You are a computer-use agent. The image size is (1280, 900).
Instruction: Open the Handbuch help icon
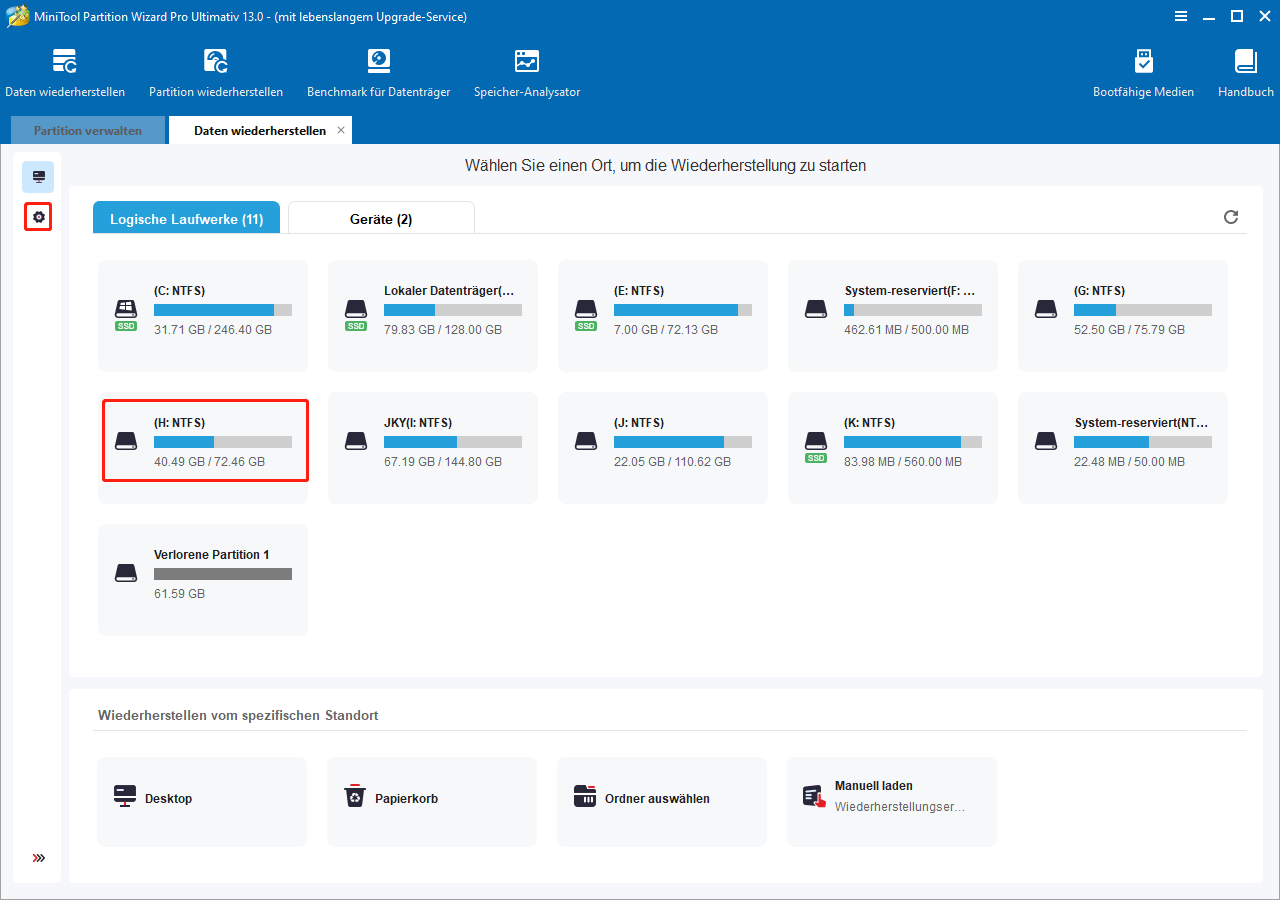coord(1245,70)
